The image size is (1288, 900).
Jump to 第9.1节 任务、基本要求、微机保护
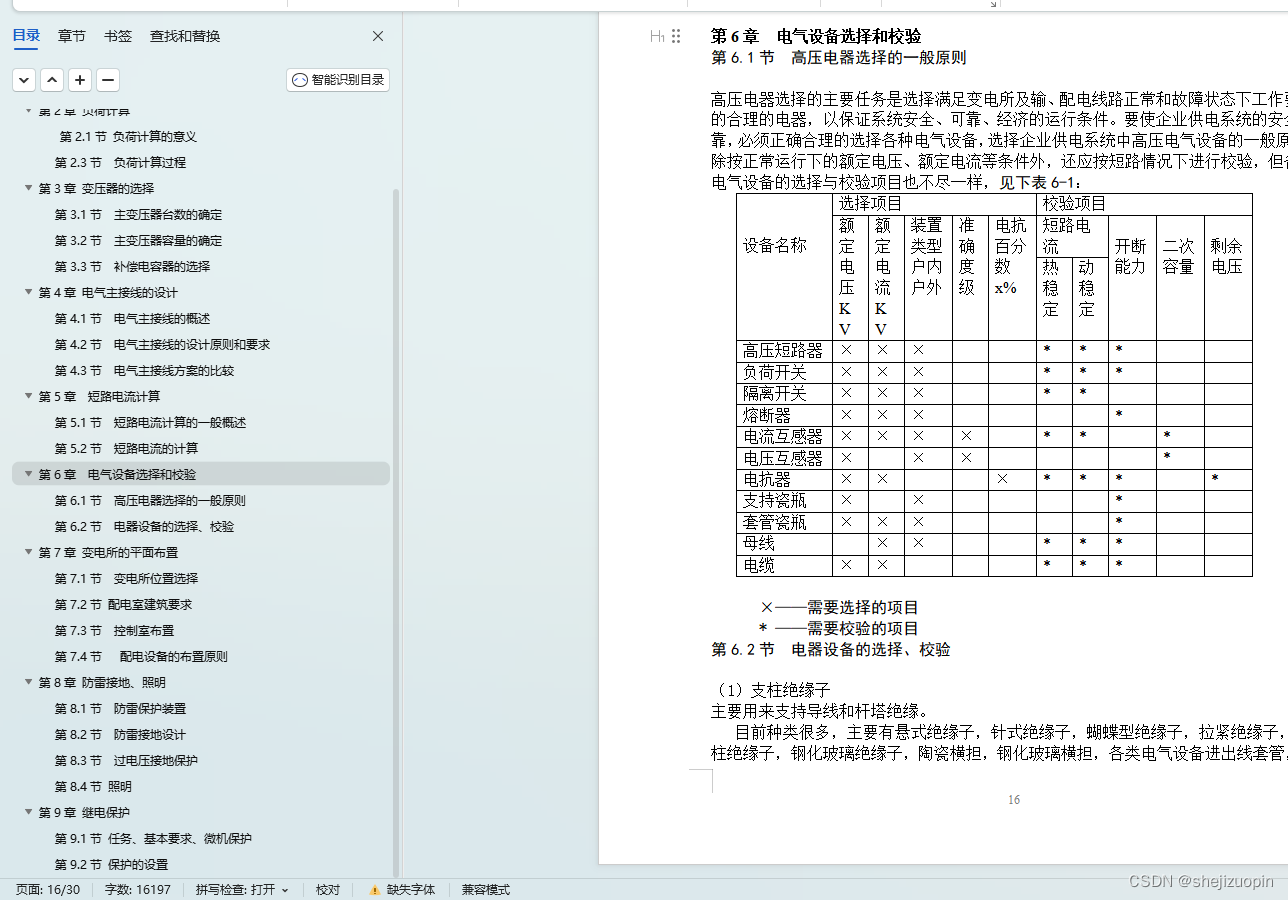point(153,838)
